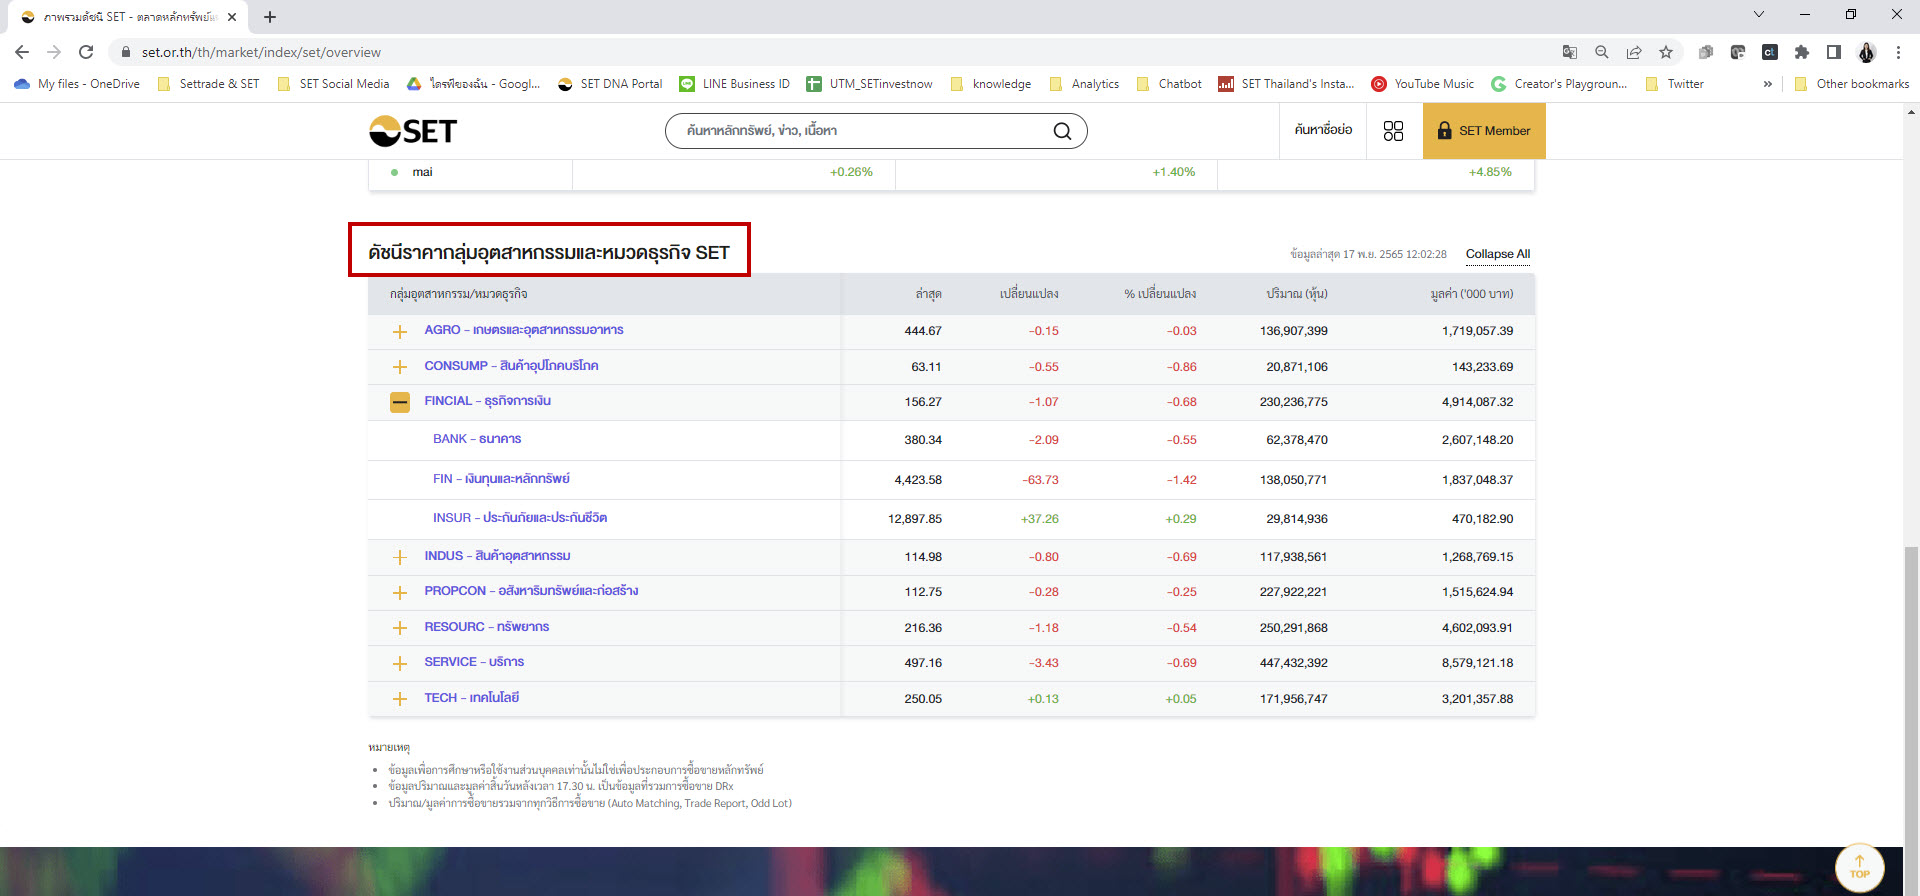Bookmark this page with the star icon
This screenshot has width=1920, height=896.
coord(1666,52)
